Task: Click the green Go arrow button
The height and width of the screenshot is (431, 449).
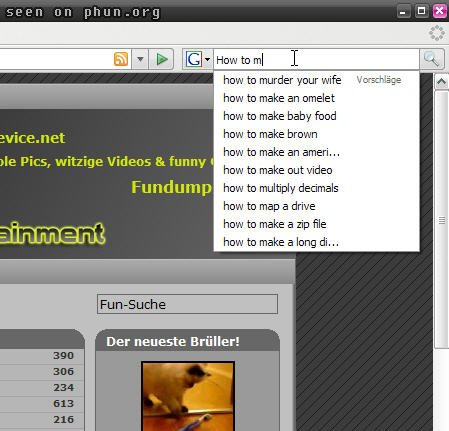Action: [x=162, y=59]
